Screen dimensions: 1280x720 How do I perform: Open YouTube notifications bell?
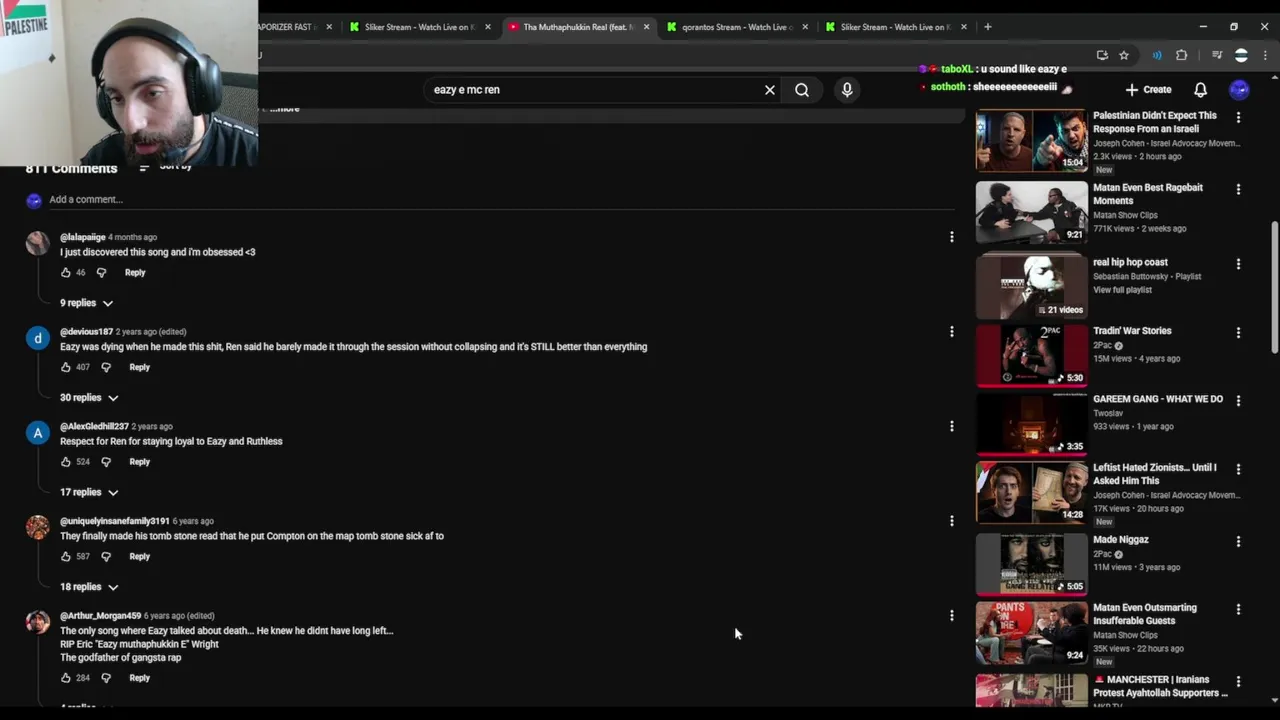[1200, 90]
